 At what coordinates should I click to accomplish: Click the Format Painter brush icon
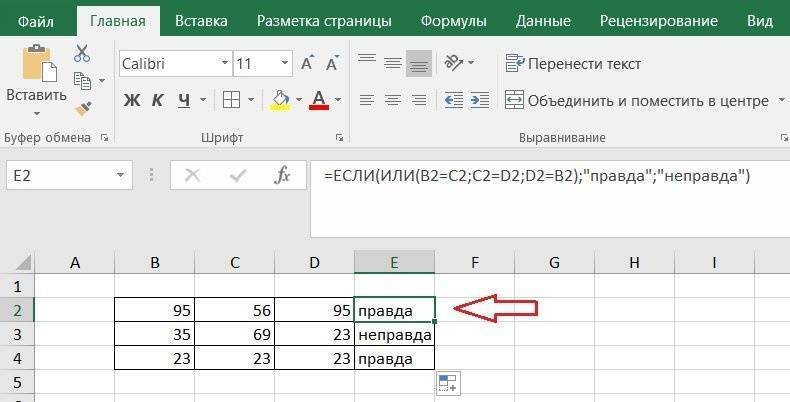tap(82, 107)
